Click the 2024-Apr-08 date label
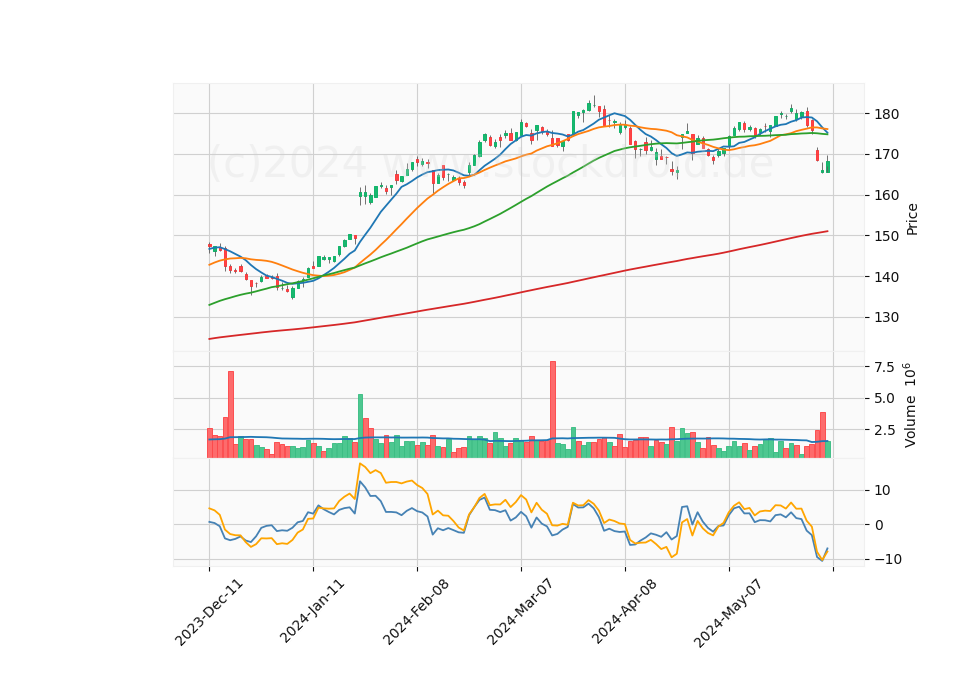This screenshot has height=690, width=960. 624,611
